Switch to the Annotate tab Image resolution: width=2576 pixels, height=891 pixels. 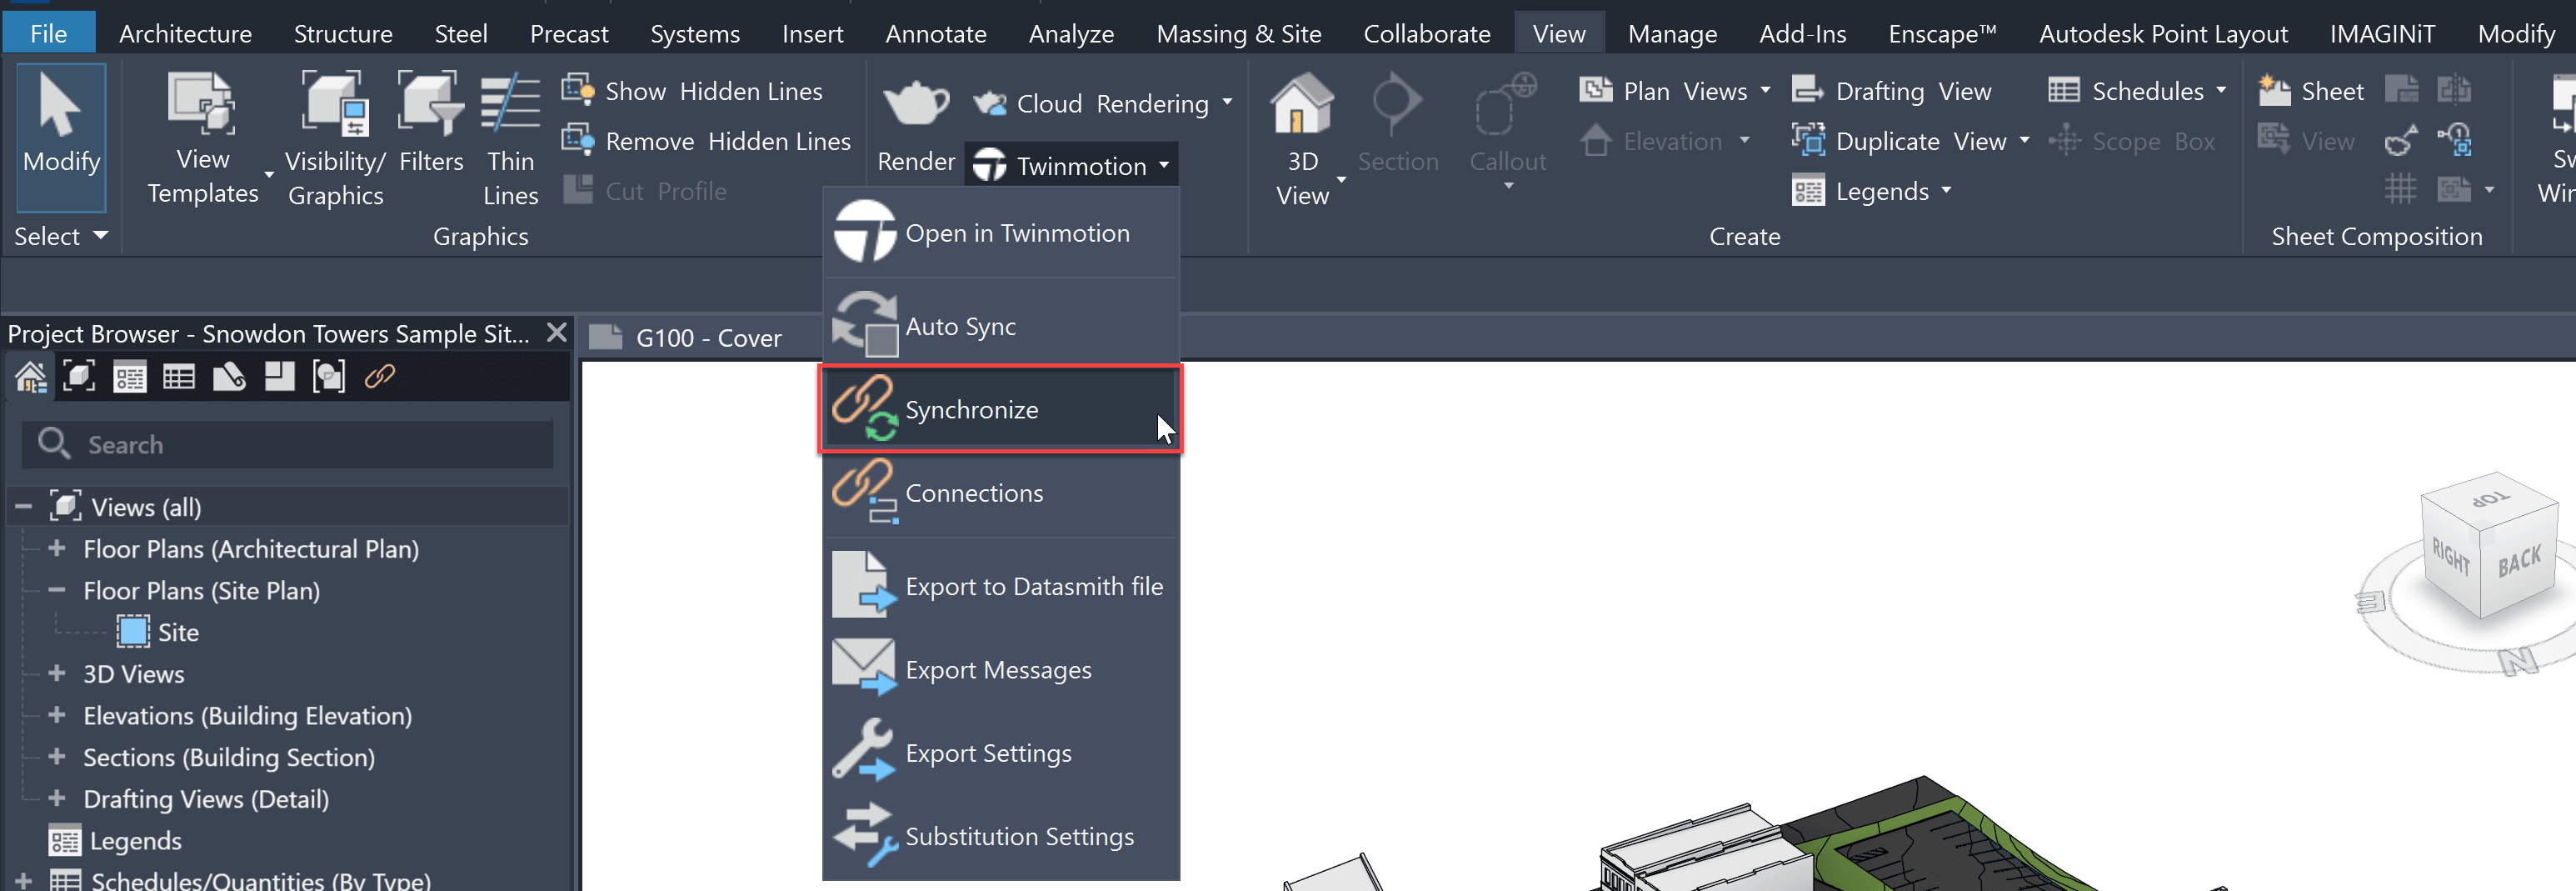point(935,33)
